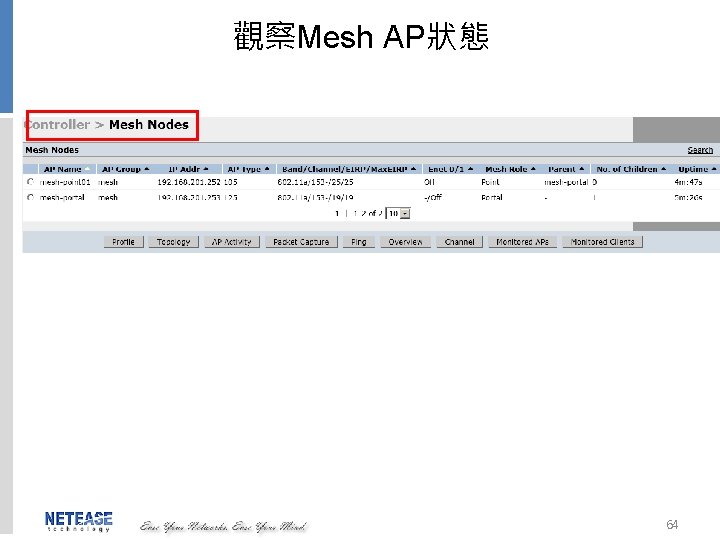Viewport: 720px width, 540px height.
Task: Sort by Parent column
Action: [x=566, y=169]
